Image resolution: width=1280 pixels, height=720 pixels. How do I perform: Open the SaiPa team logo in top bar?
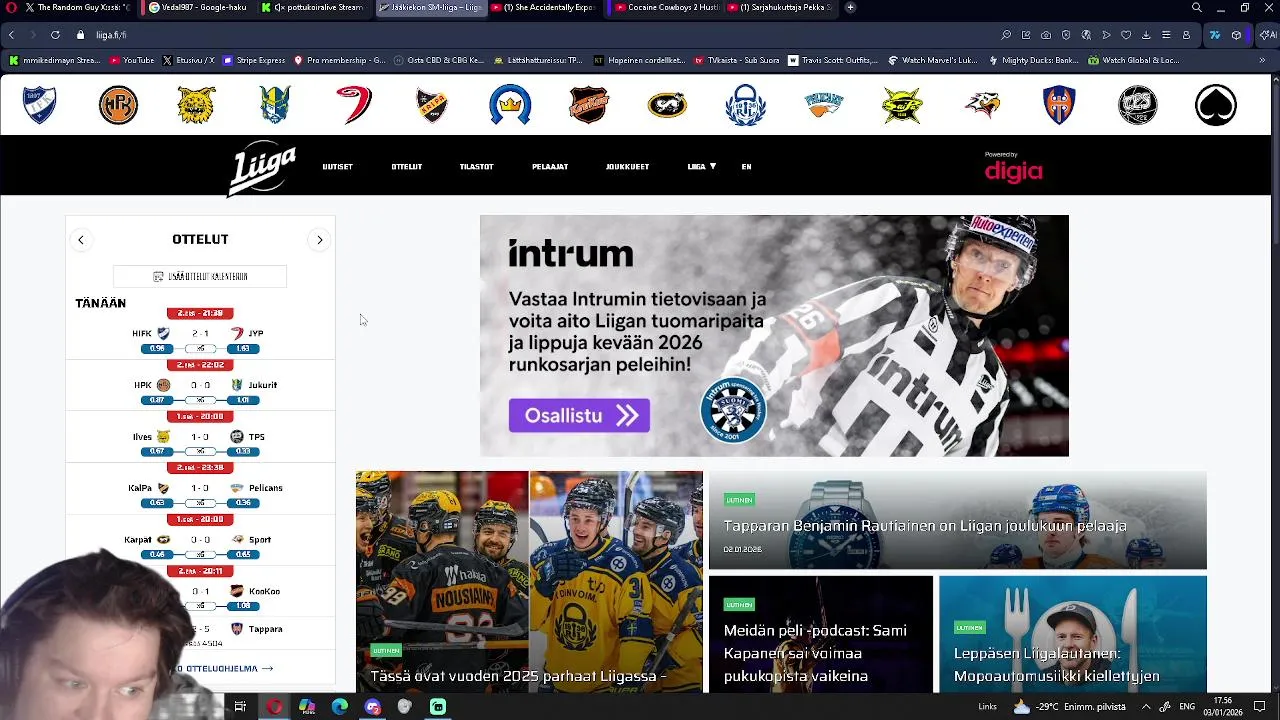(x=902, y=105)
